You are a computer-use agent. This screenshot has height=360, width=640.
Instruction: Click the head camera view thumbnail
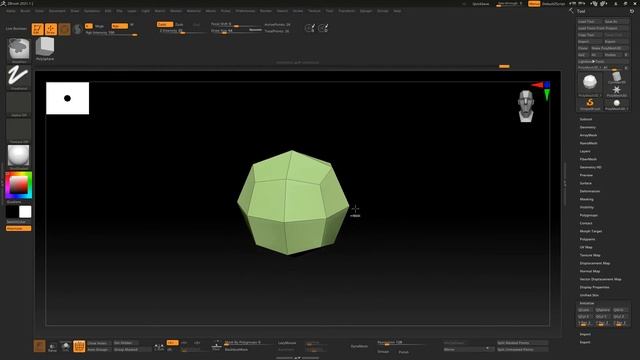tap(526, 106)
